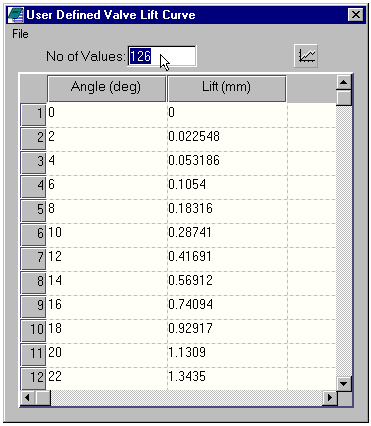The image size is (371, 426).
Task: Close the User Defined Valve Lift Curve window
Action: pos(356,15)
